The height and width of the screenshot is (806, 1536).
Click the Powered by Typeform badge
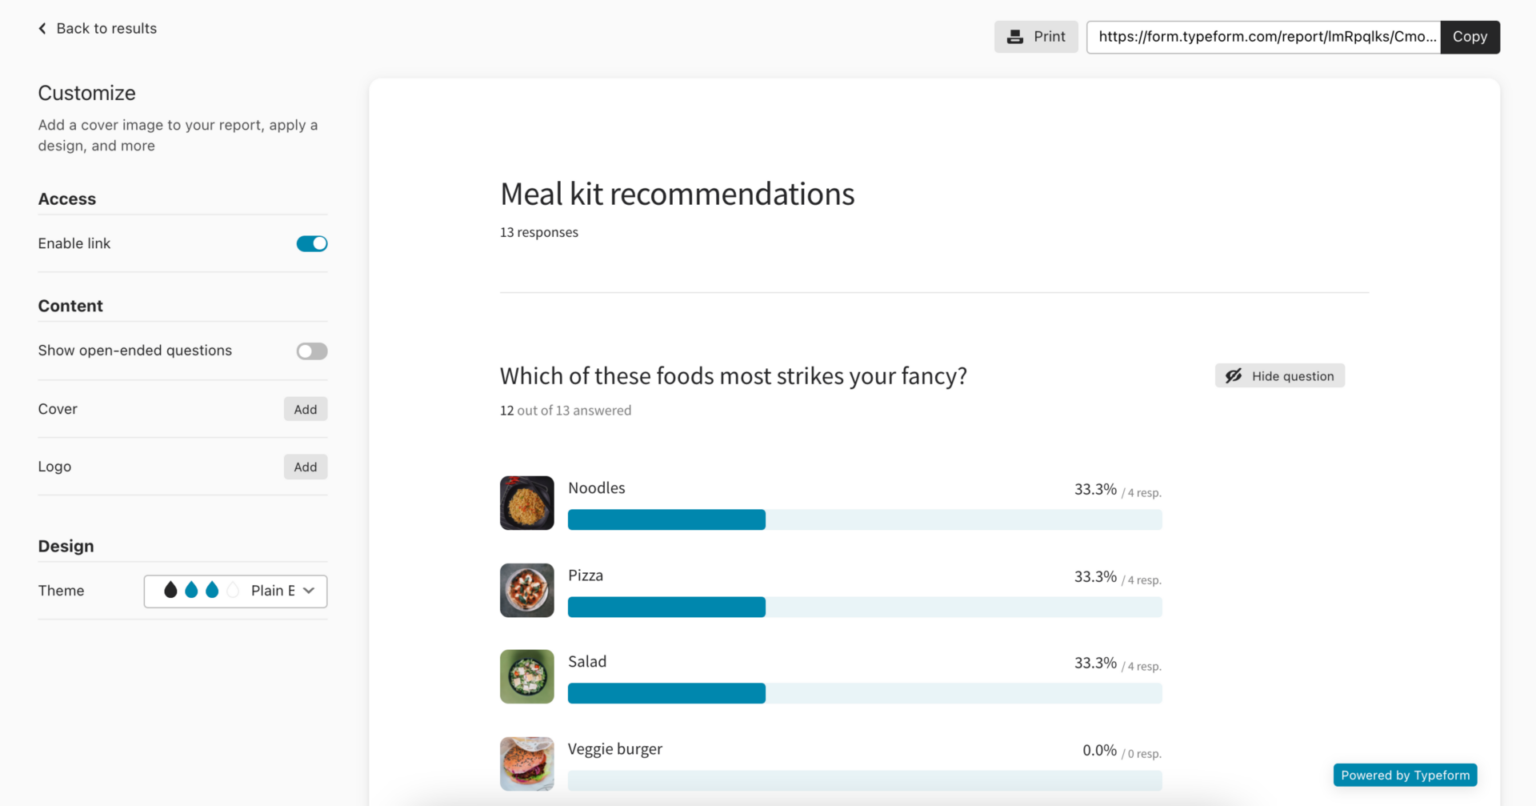pos(1405,775)
